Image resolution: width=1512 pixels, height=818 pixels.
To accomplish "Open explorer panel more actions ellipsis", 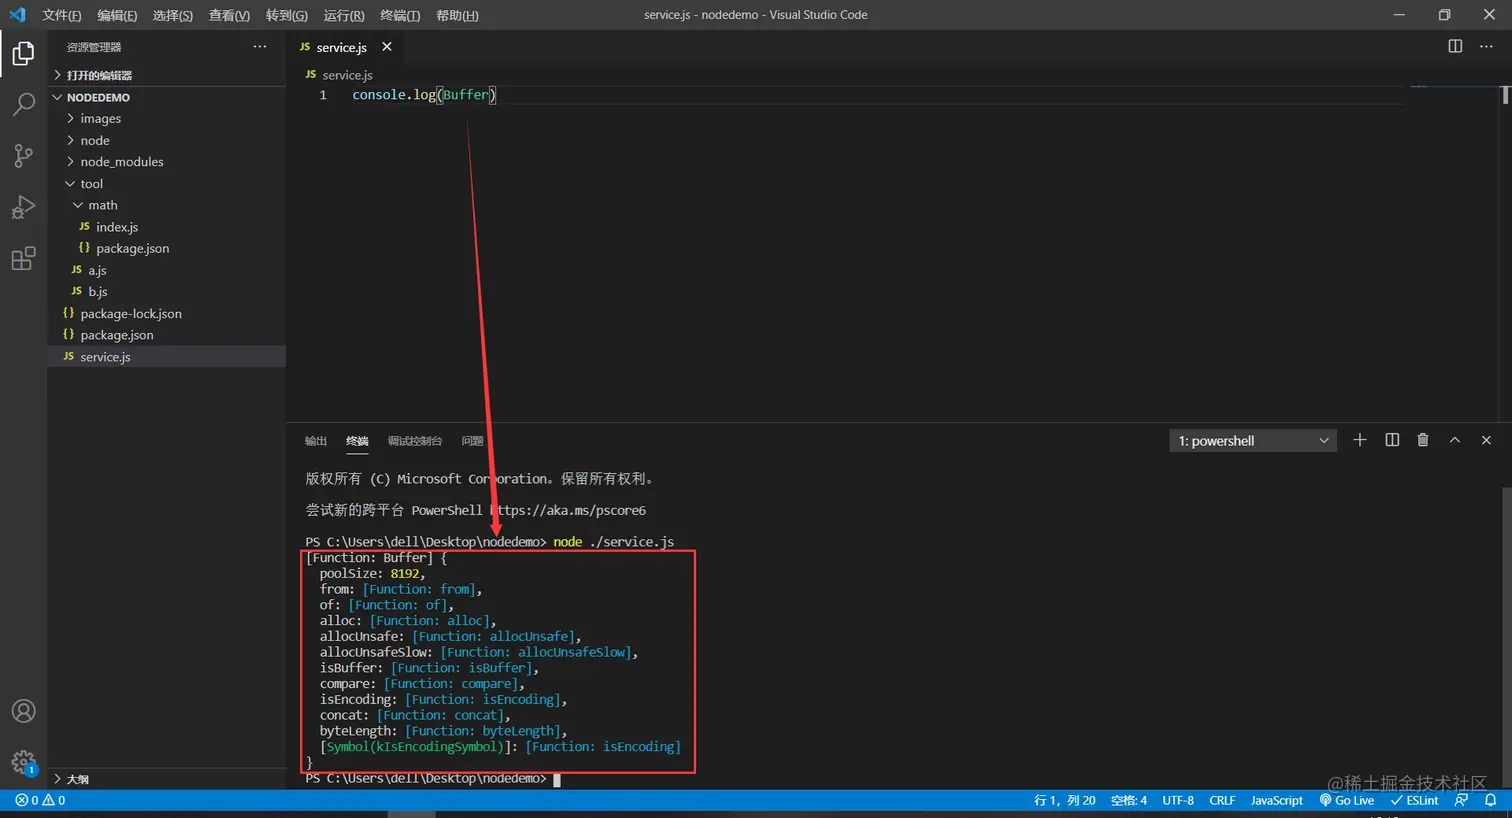I will (x=260, y=47).
